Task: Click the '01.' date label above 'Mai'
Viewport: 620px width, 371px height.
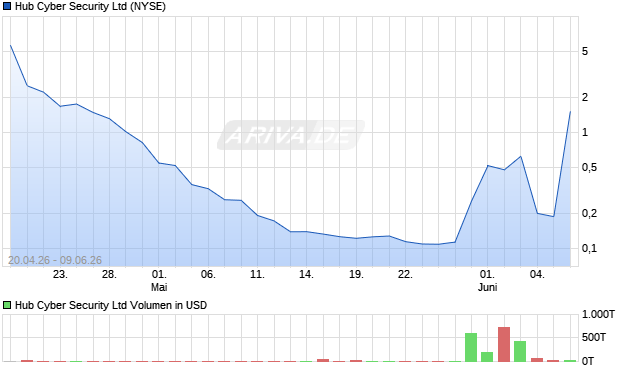Action: click(x=159, y=274)
